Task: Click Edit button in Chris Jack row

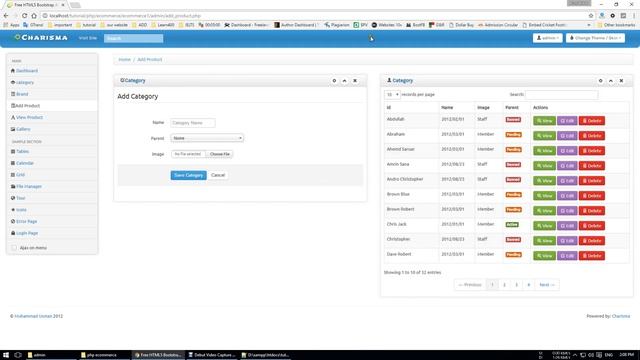Action: 567,226
